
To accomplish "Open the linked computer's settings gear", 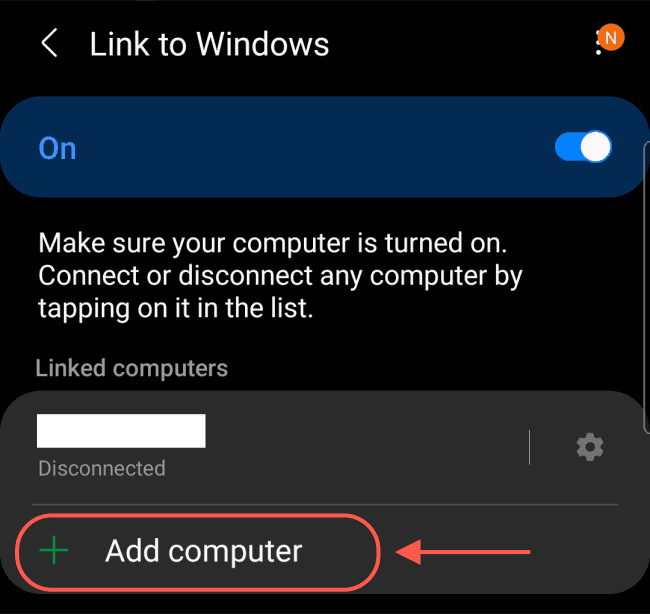I will [590, 447].
